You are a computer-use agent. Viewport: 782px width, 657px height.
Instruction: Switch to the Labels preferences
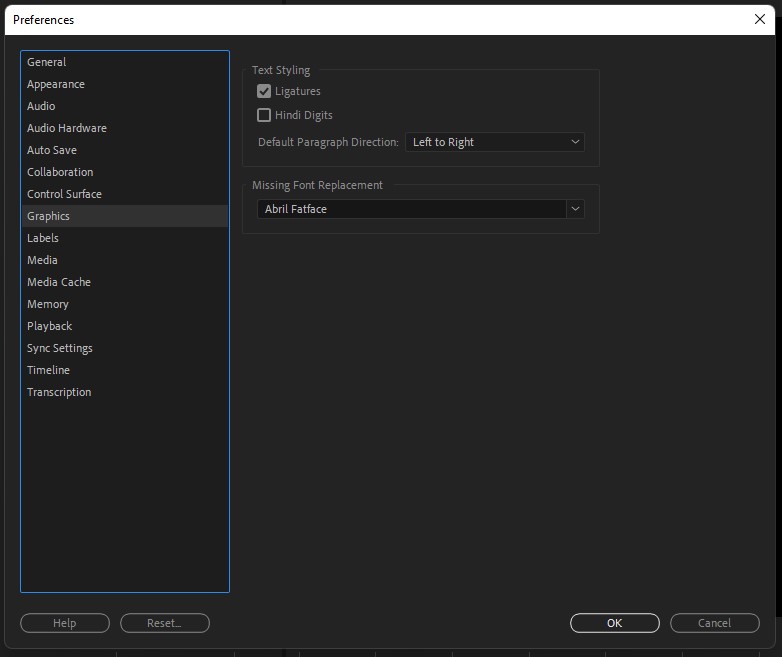point(124,237)
